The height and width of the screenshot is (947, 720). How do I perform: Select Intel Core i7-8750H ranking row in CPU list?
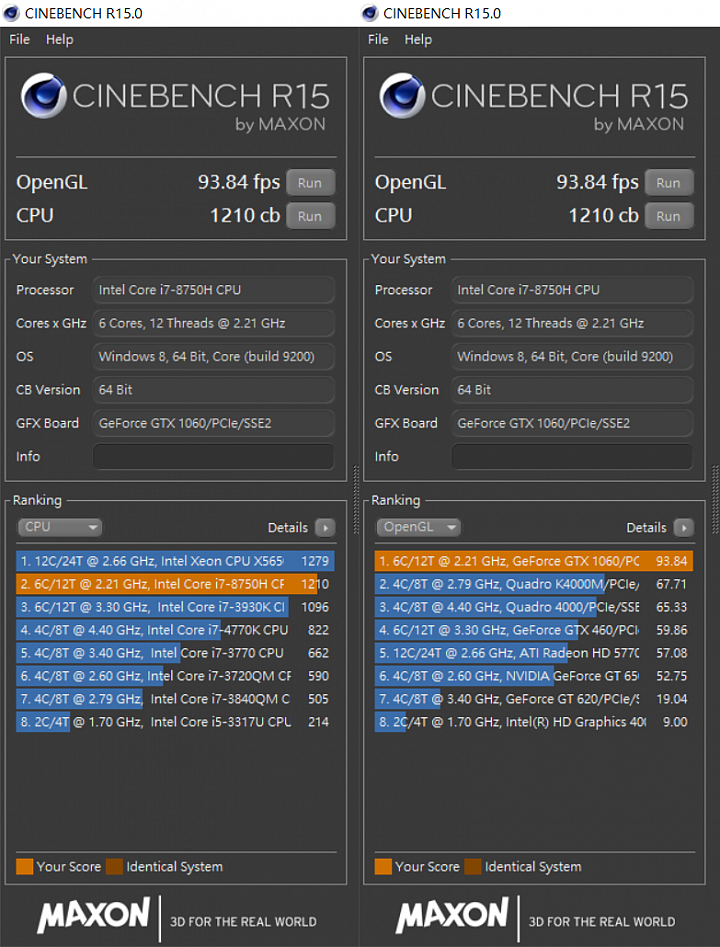(x=175, y=584)
